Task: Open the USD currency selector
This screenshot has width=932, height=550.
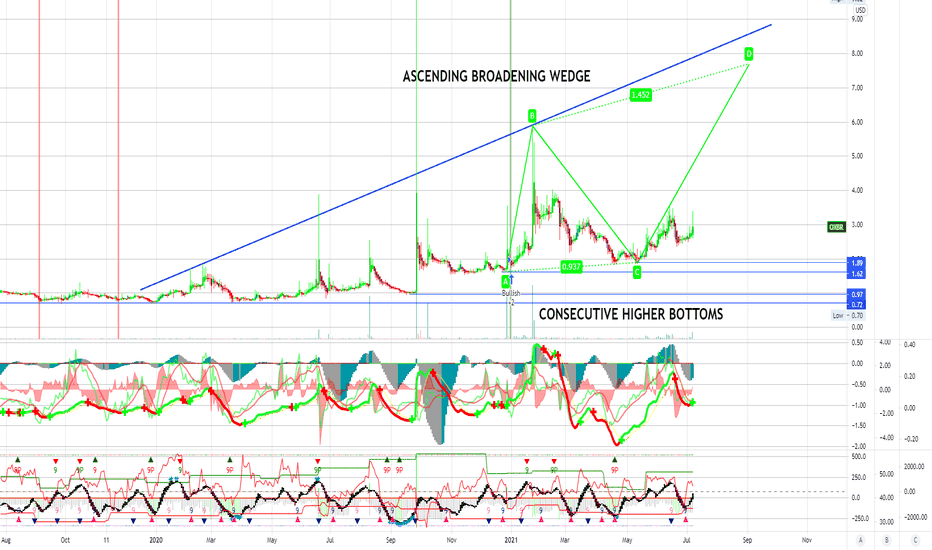Action: tap(860, 10)
